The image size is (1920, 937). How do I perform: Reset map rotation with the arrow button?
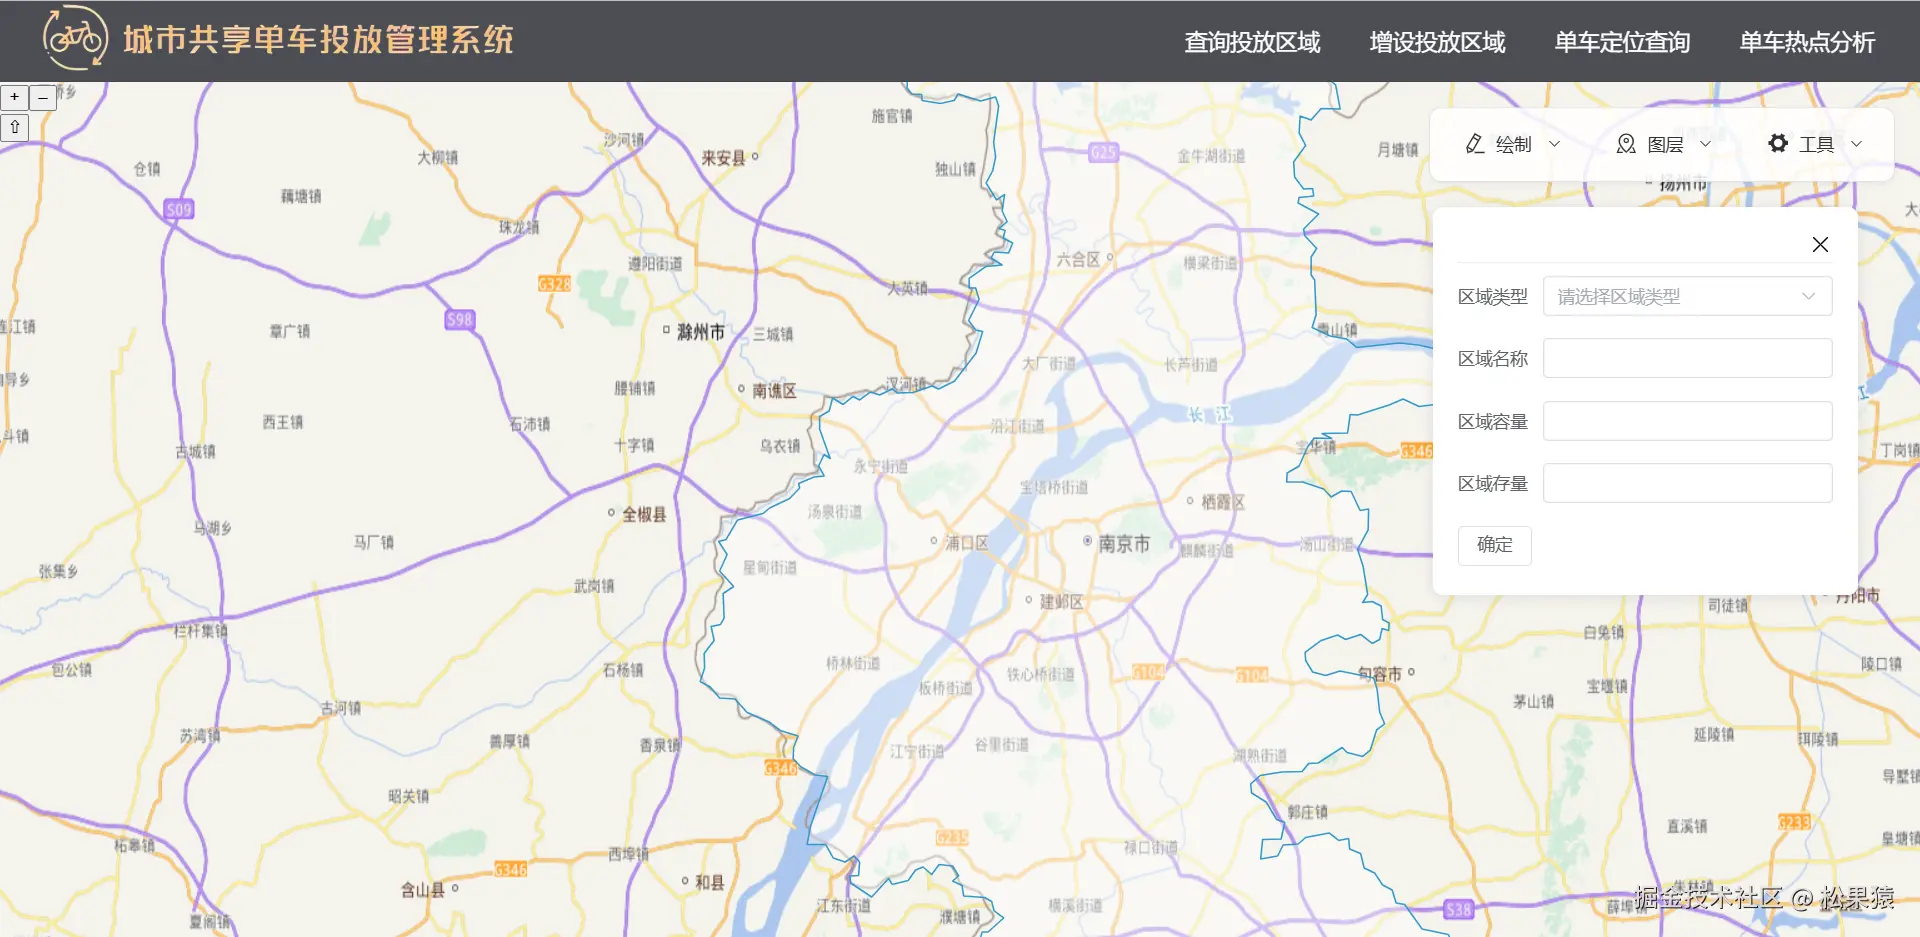coord(15,127)
